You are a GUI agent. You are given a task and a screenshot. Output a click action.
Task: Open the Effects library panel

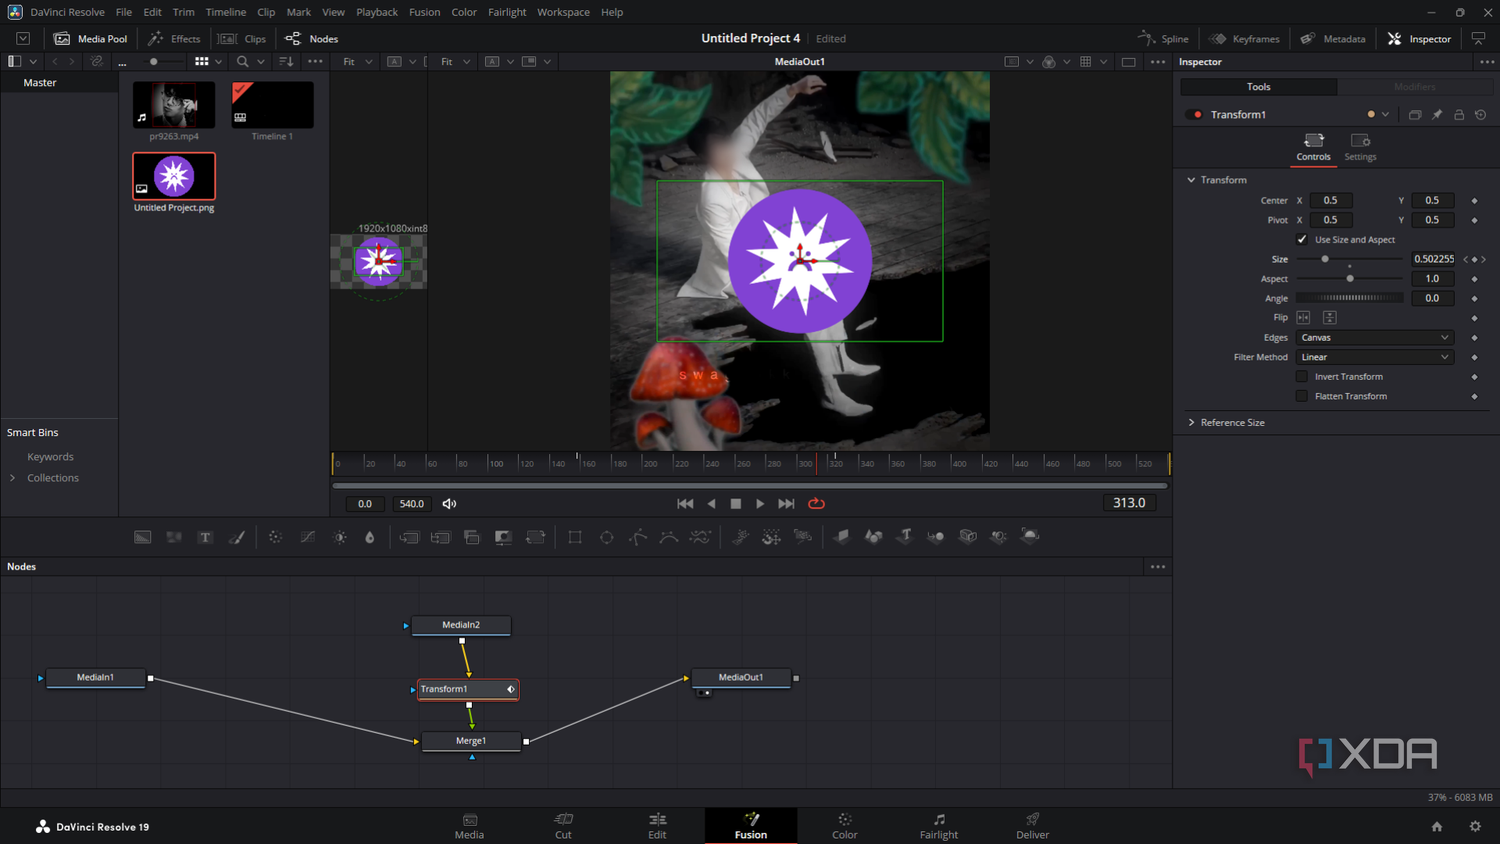point(174,39)
